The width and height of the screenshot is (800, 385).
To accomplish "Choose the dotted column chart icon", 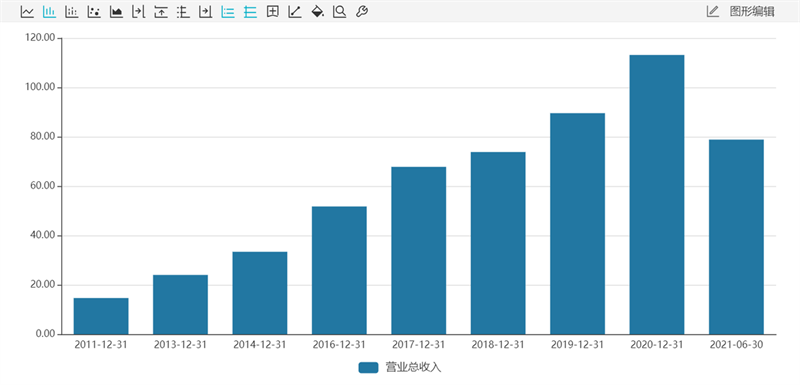I will click(71, 11).
